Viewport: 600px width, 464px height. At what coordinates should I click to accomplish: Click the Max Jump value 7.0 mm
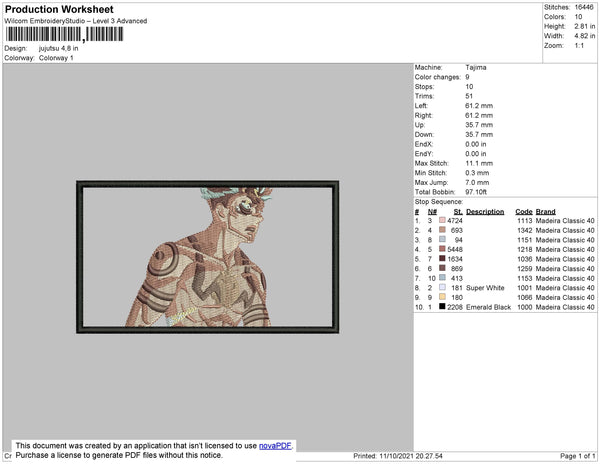[477, 182]
